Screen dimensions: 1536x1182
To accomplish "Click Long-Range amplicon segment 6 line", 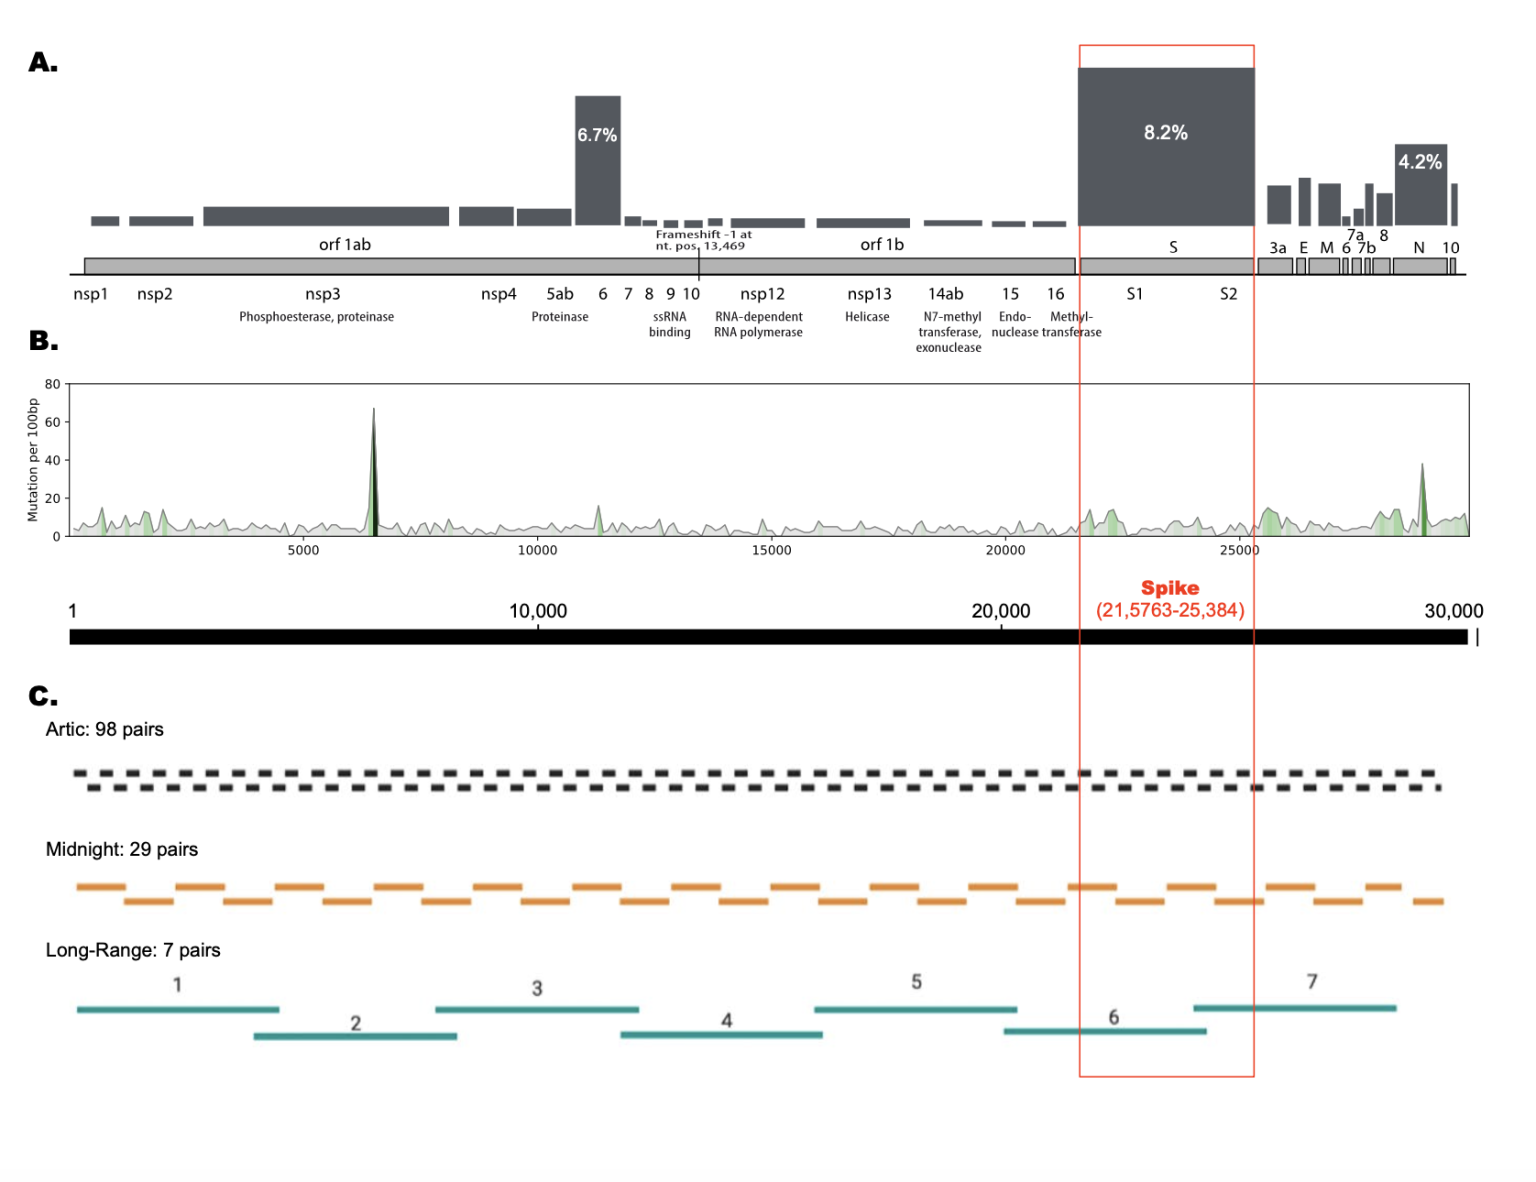I will (1105, 1032).
